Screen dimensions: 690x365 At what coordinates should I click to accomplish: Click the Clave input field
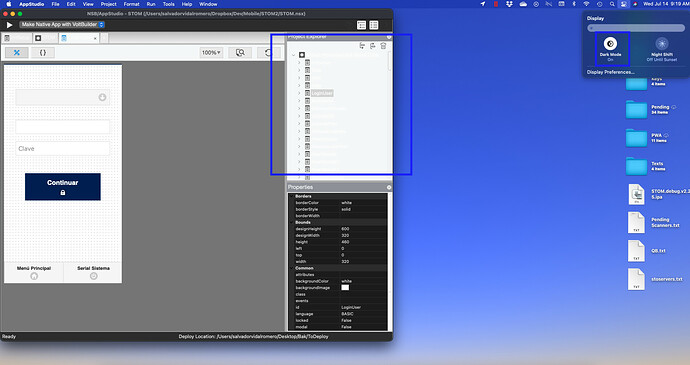point(62,149)
